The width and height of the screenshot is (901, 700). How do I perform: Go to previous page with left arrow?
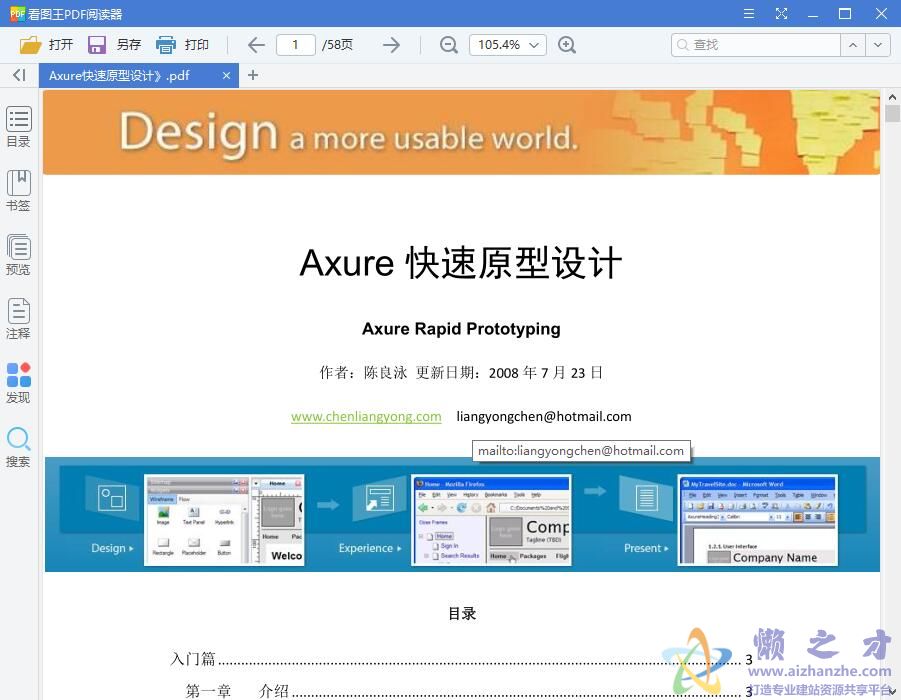pos(256,45)
